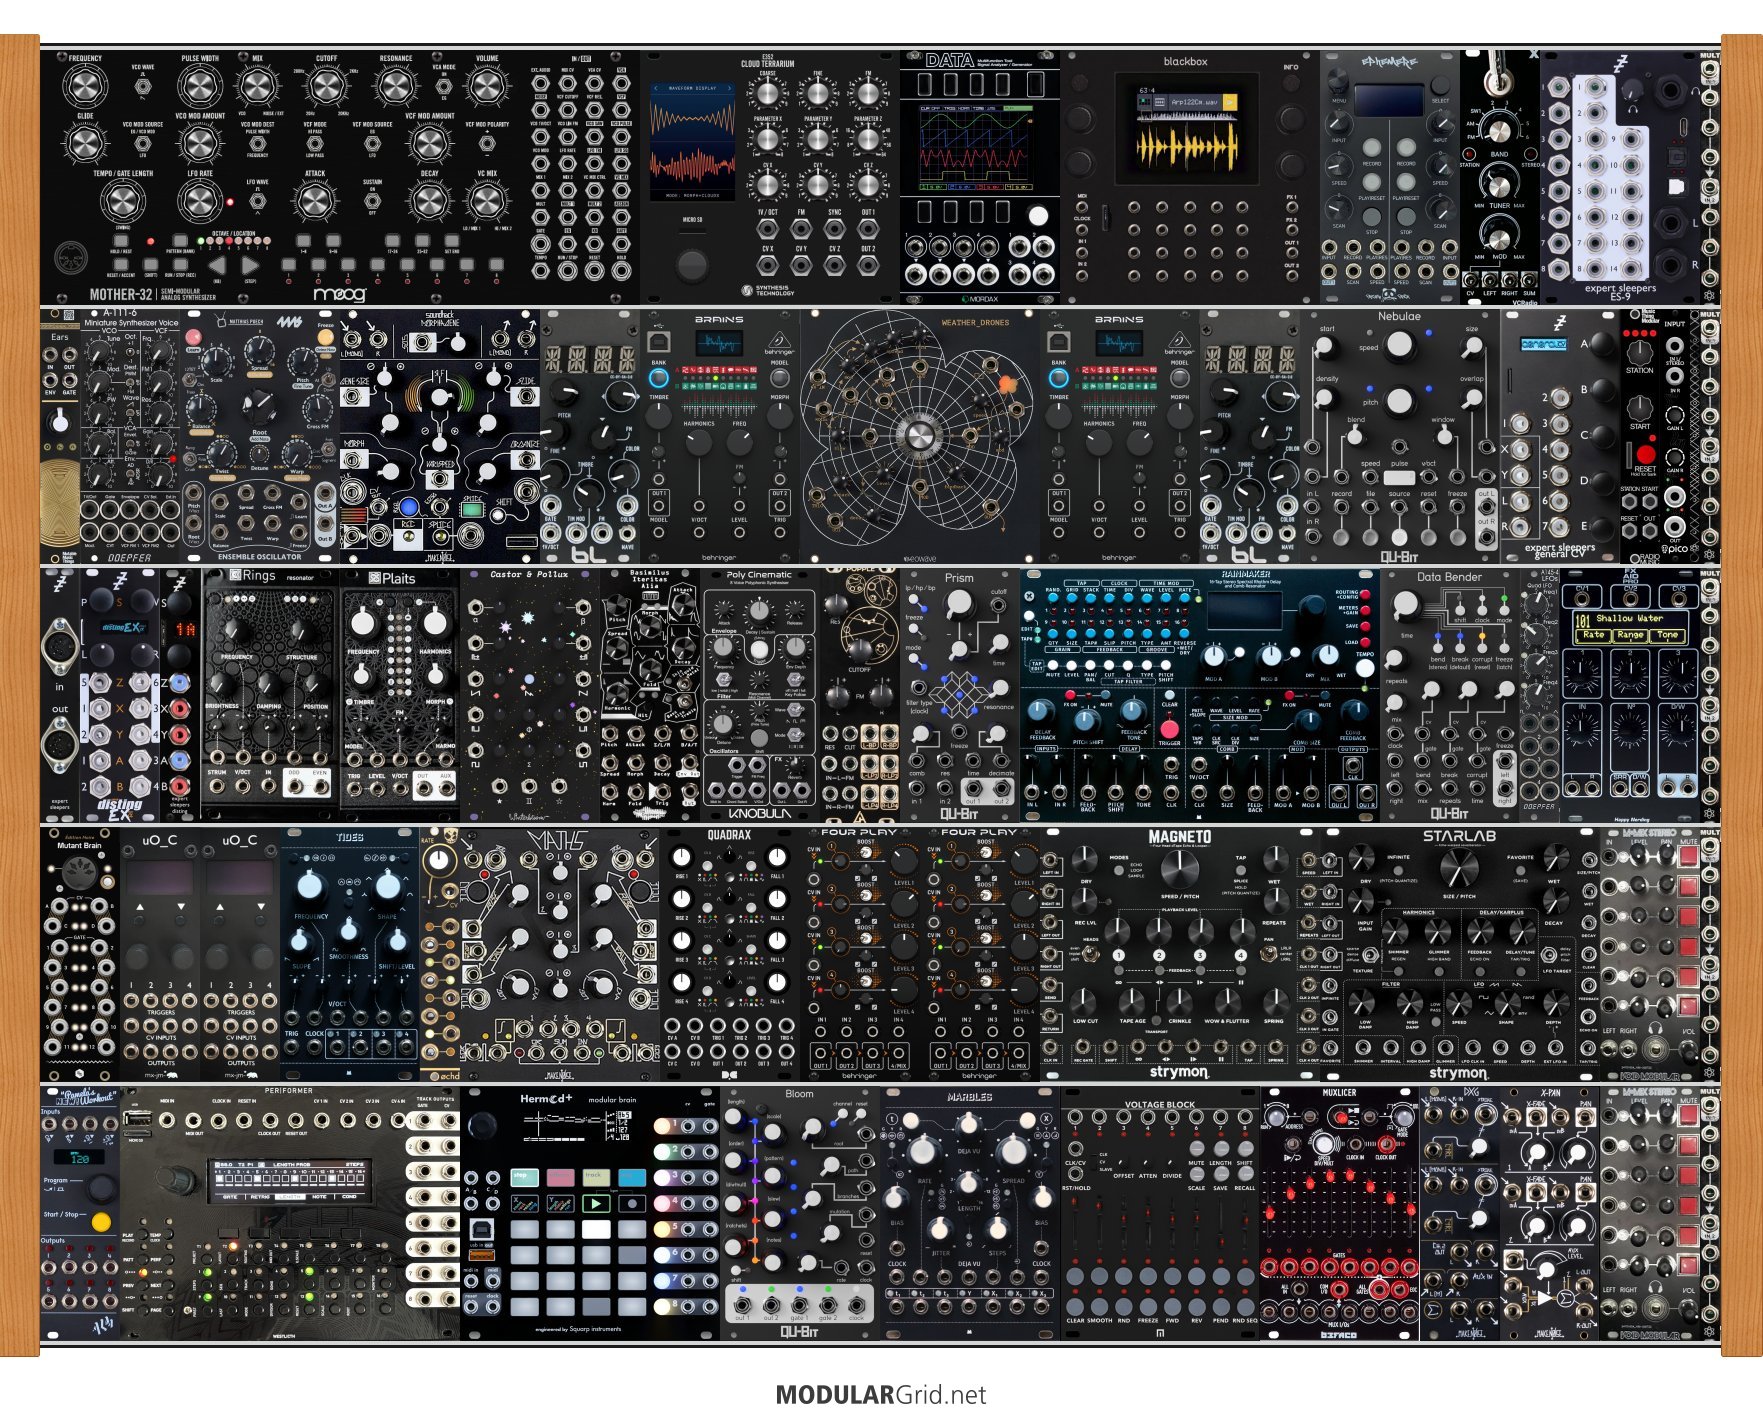The image size is (1763, 1416).
Task: Select the Castor & Pollux module
Action: (x=530, y=695)
